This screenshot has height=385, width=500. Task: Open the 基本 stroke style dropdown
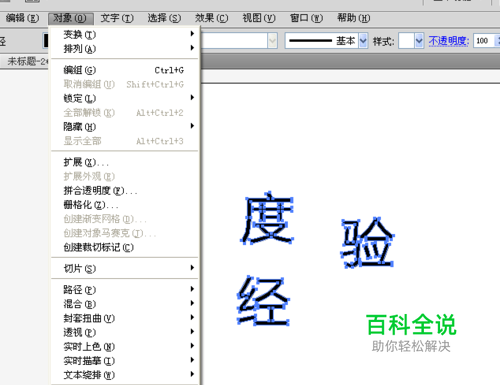point(363,41)
